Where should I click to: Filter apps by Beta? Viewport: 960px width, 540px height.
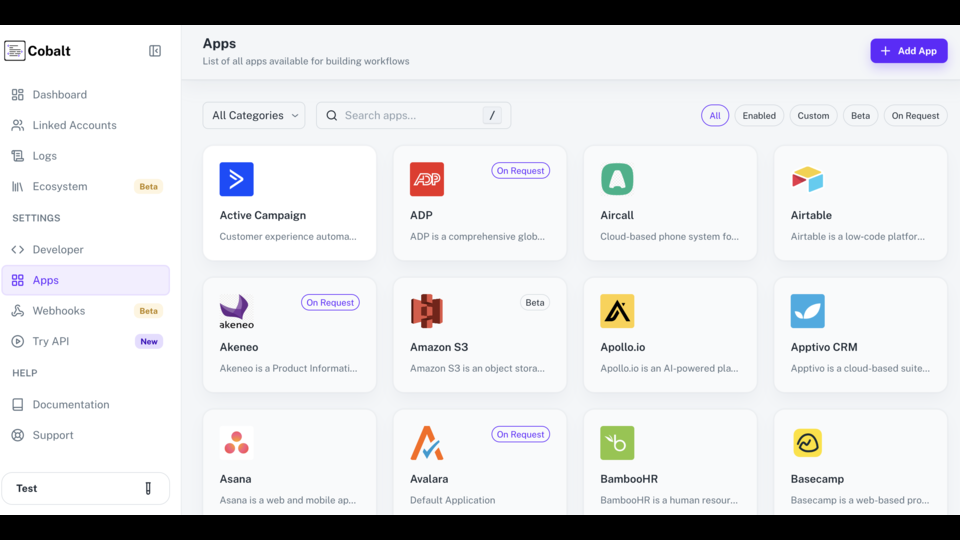click(x=860, y=115)
